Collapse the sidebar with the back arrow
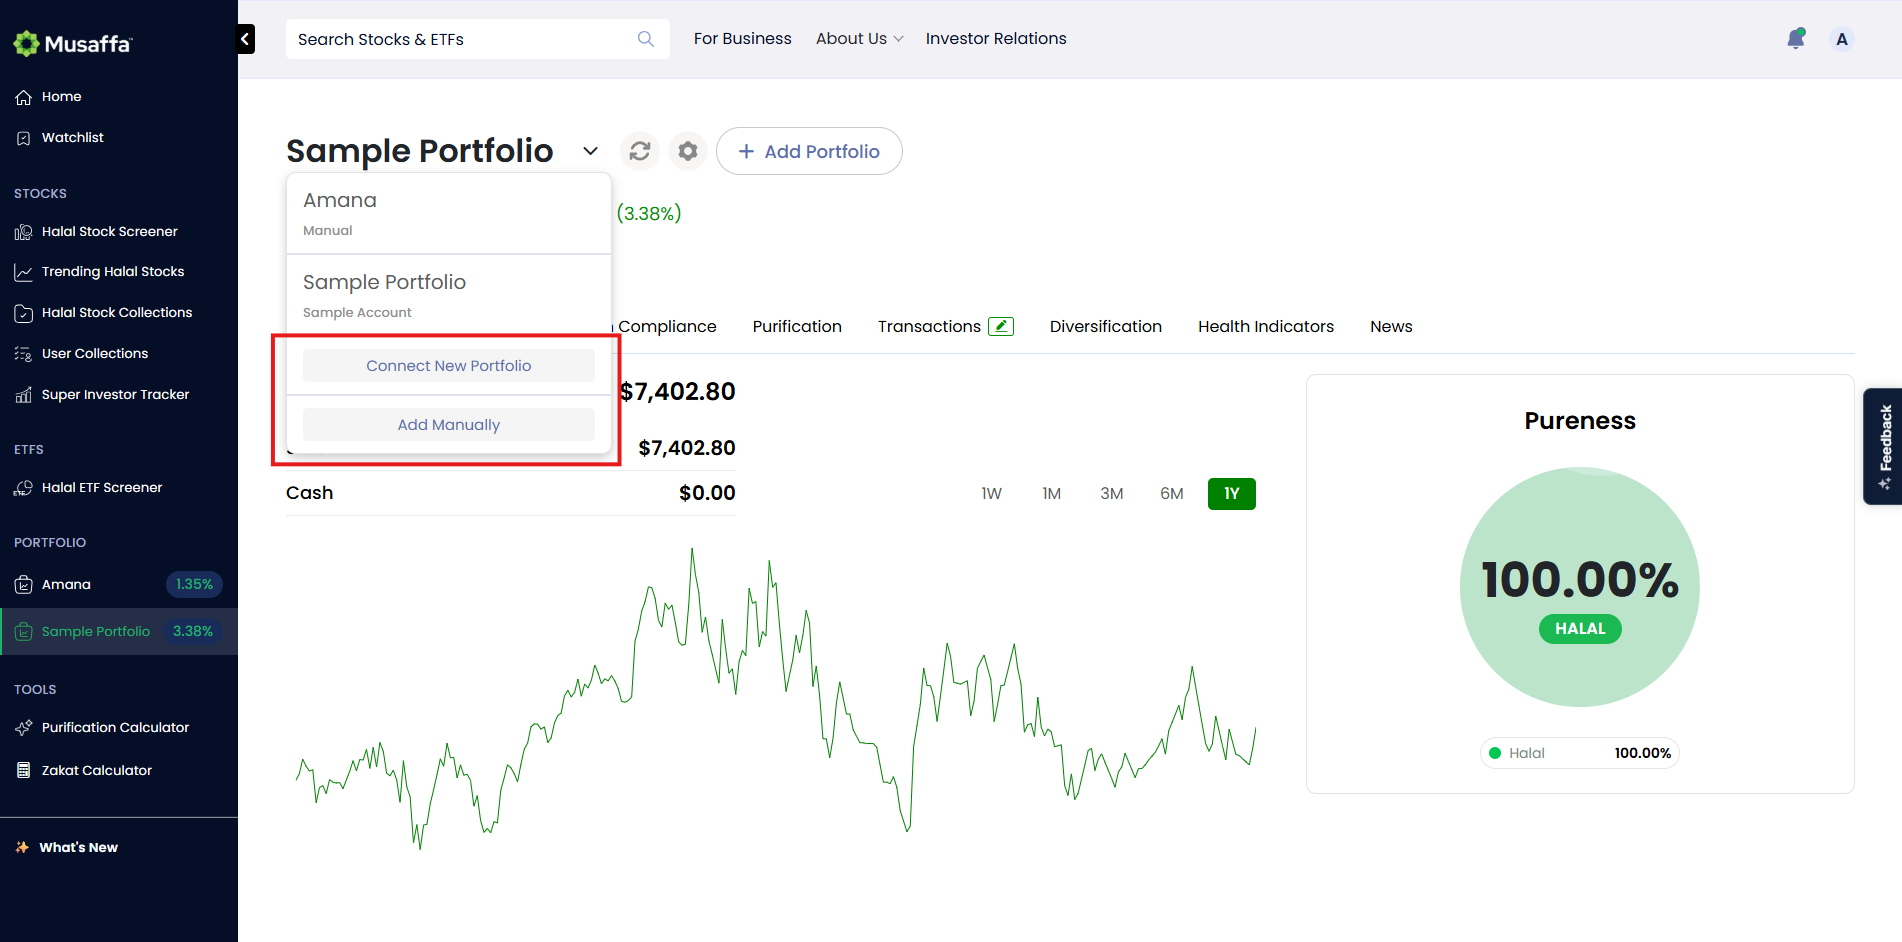1902x942 pixels. click(246, 39)
